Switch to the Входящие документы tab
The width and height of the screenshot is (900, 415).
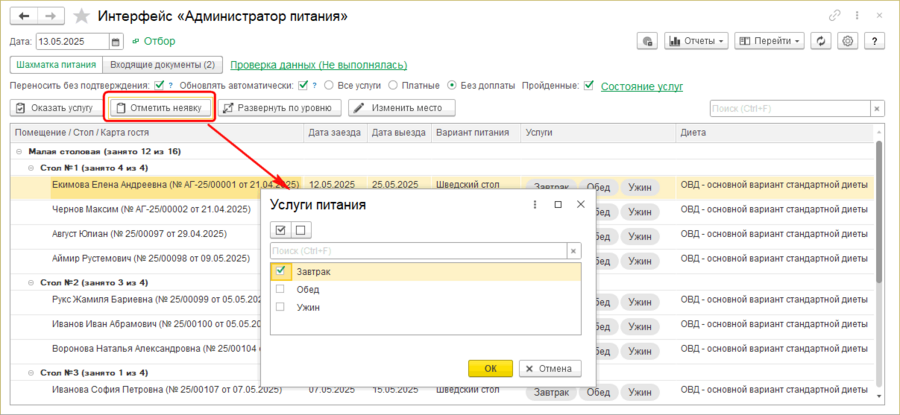click(162, 65)
